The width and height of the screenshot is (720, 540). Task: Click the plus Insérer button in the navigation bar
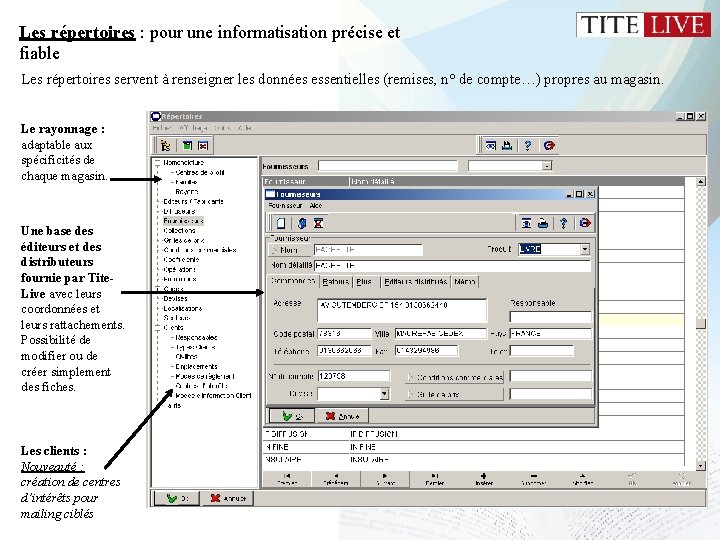pos(484,479)
